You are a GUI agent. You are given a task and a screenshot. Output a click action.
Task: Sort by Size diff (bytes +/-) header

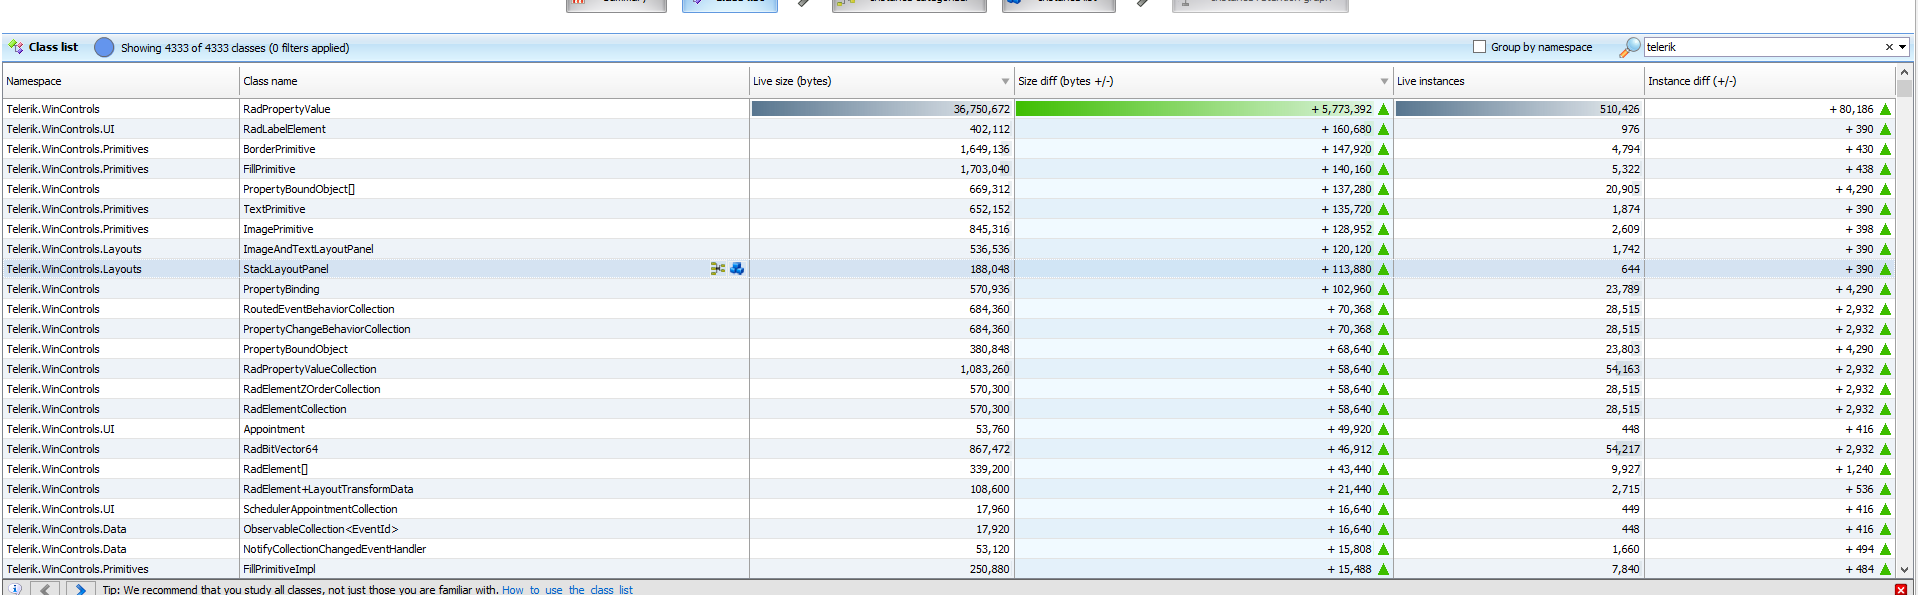[1203, 81]
